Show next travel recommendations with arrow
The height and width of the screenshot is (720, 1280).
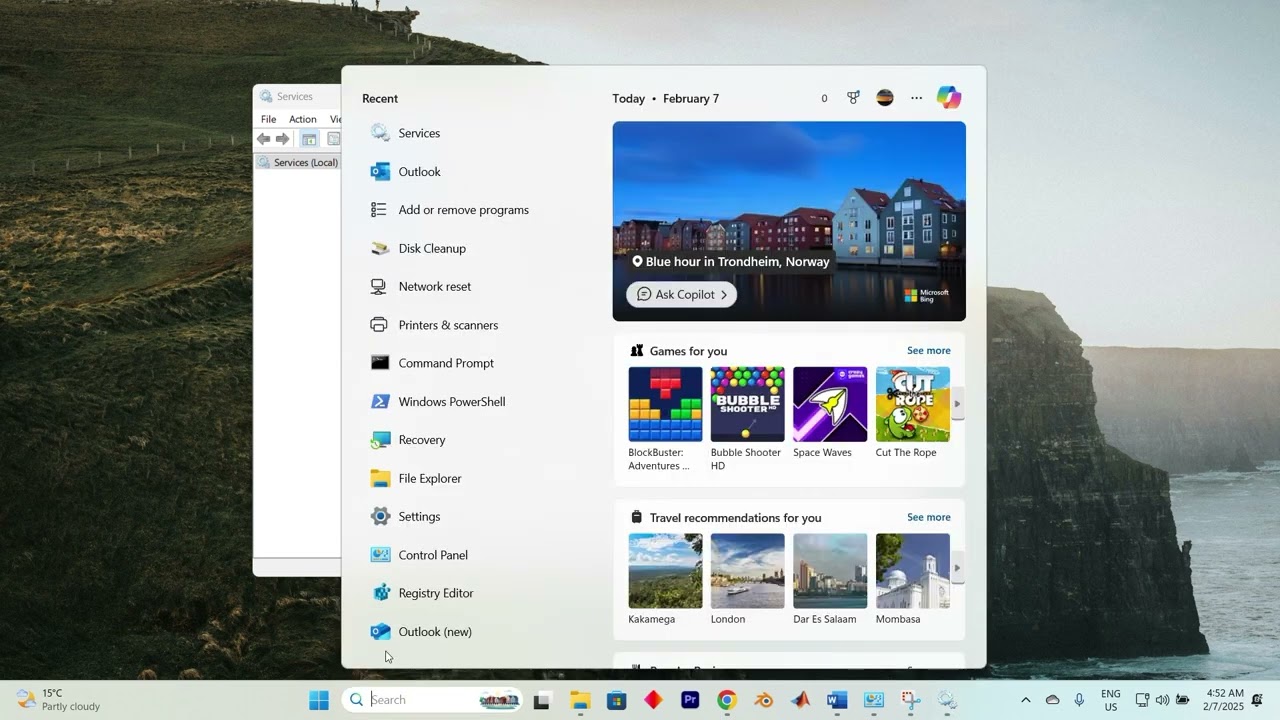tap(957, 568)
